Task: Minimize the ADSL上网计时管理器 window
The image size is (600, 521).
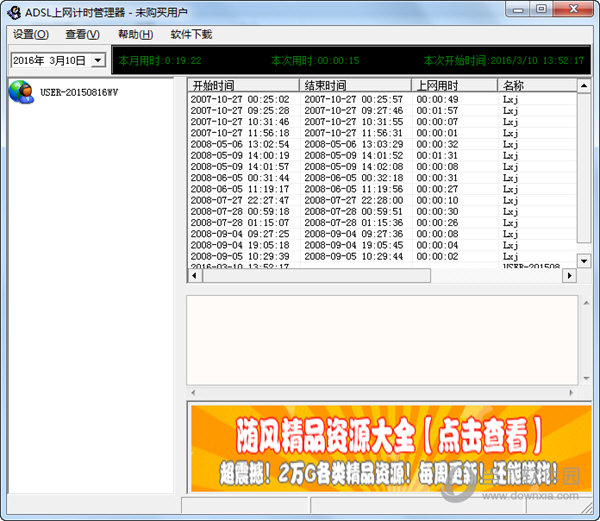Action: [x=518, y=9]
